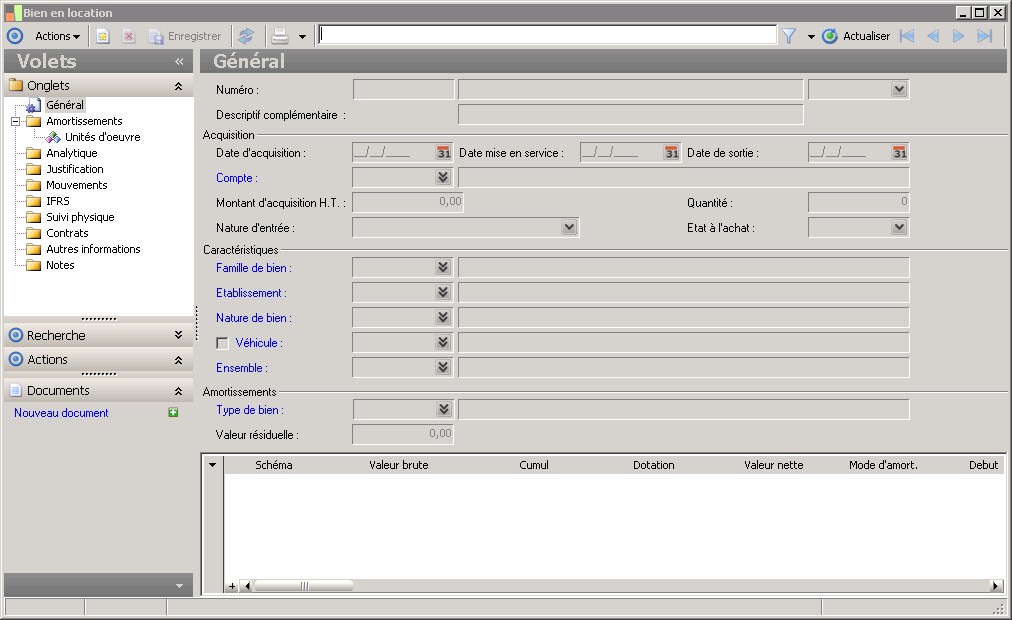This screenshot has width=1012, height=620.
Task: Open the Nature d'entrée dropdown
Action: [x=568, y=228]
